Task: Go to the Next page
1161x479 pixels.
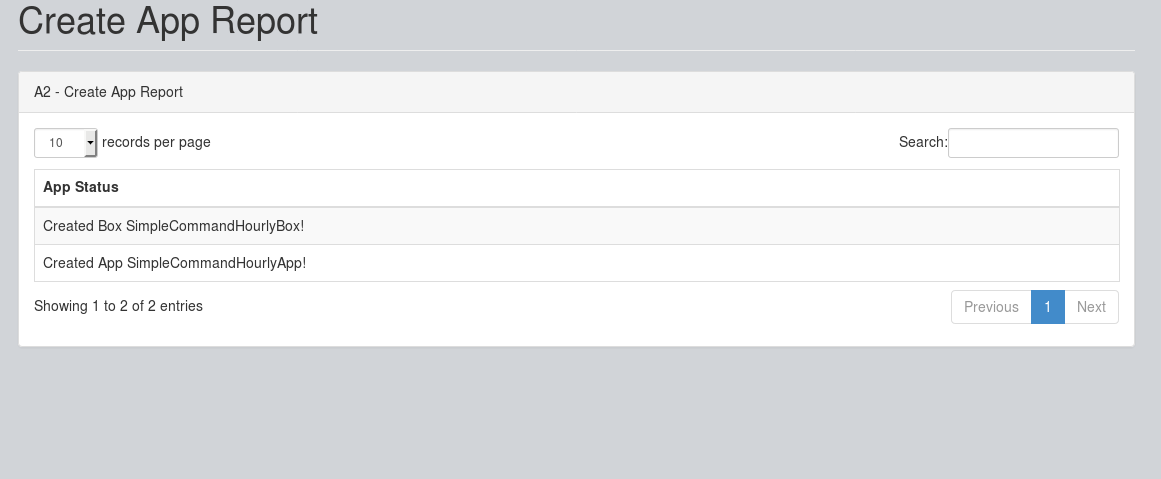Action: [x=1091, y=307]
